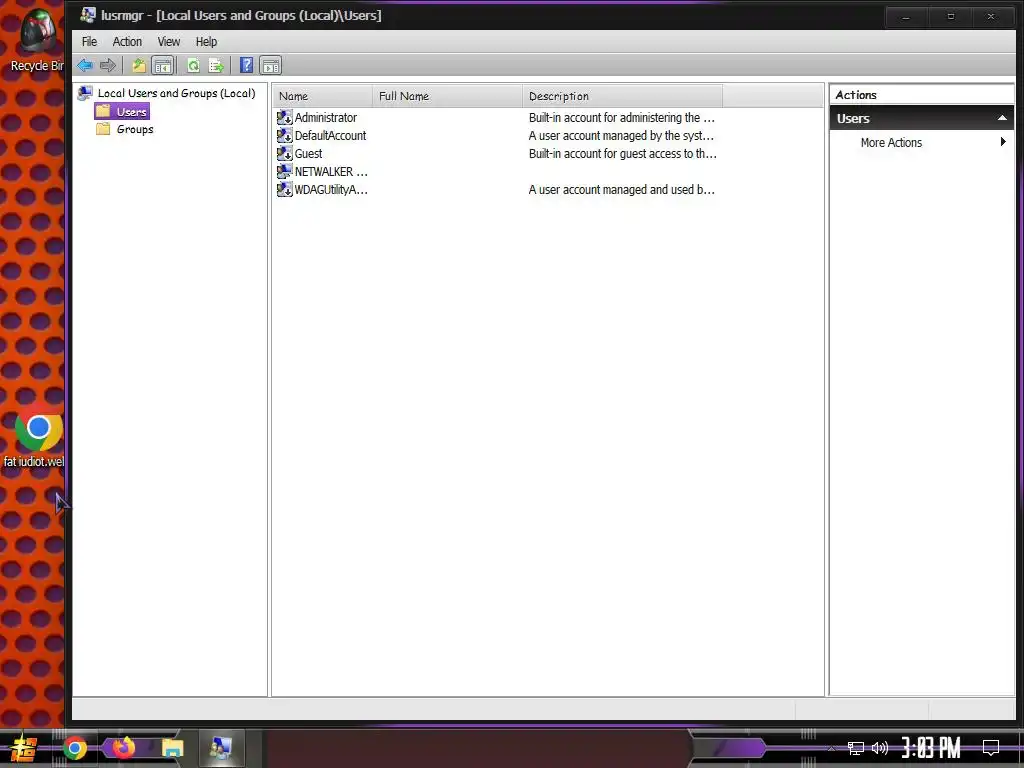Image resolution: width=1024 pixels, height=768 pixels.
Task: Open the Help menu
Action: tap(206, 42)
